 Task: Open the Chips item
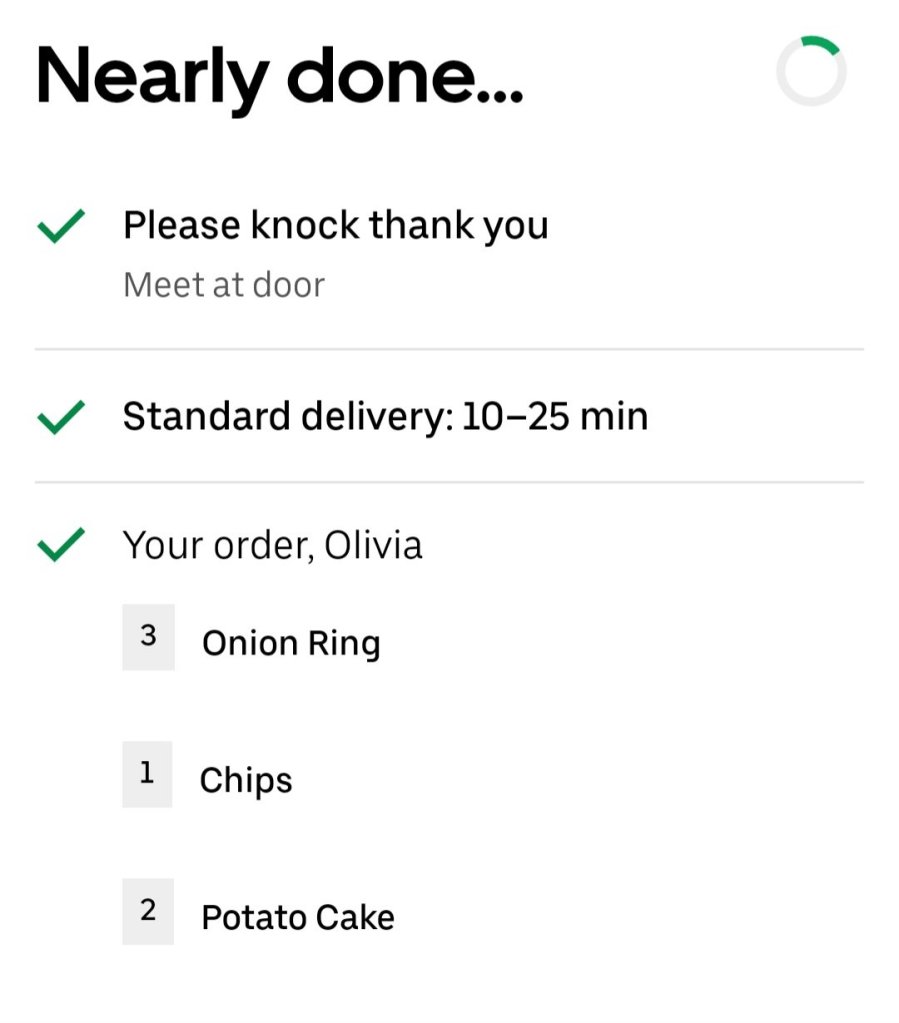click(x=246, y=780)
